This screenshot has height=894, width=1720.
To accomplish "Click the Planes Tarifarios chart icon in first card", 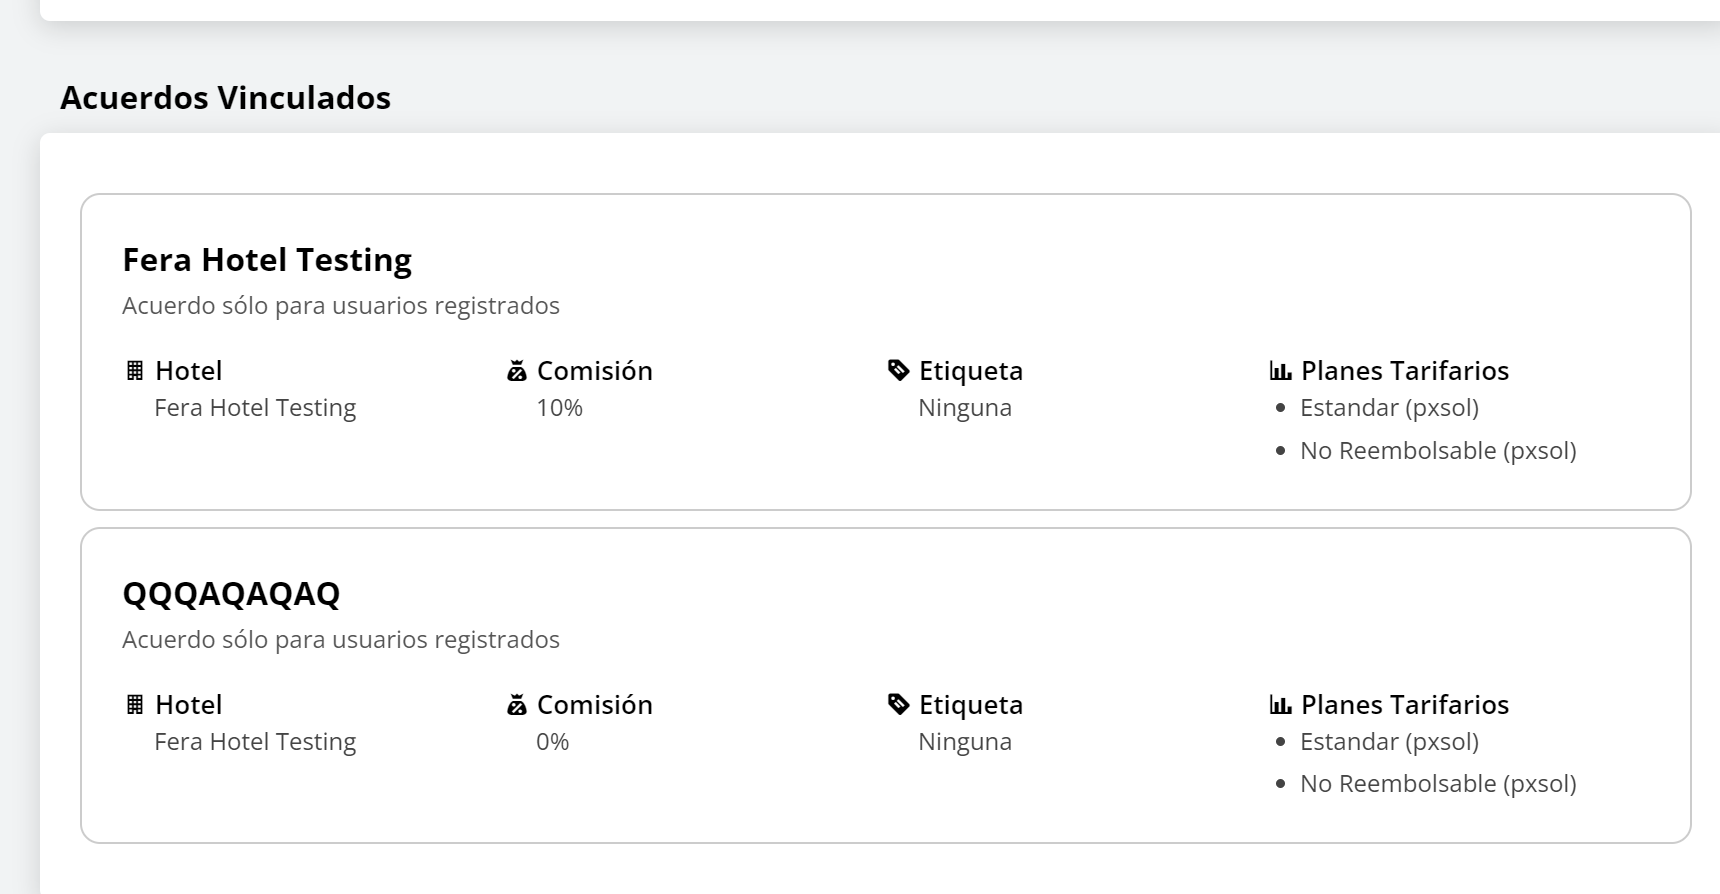I will pos(1280,371).
